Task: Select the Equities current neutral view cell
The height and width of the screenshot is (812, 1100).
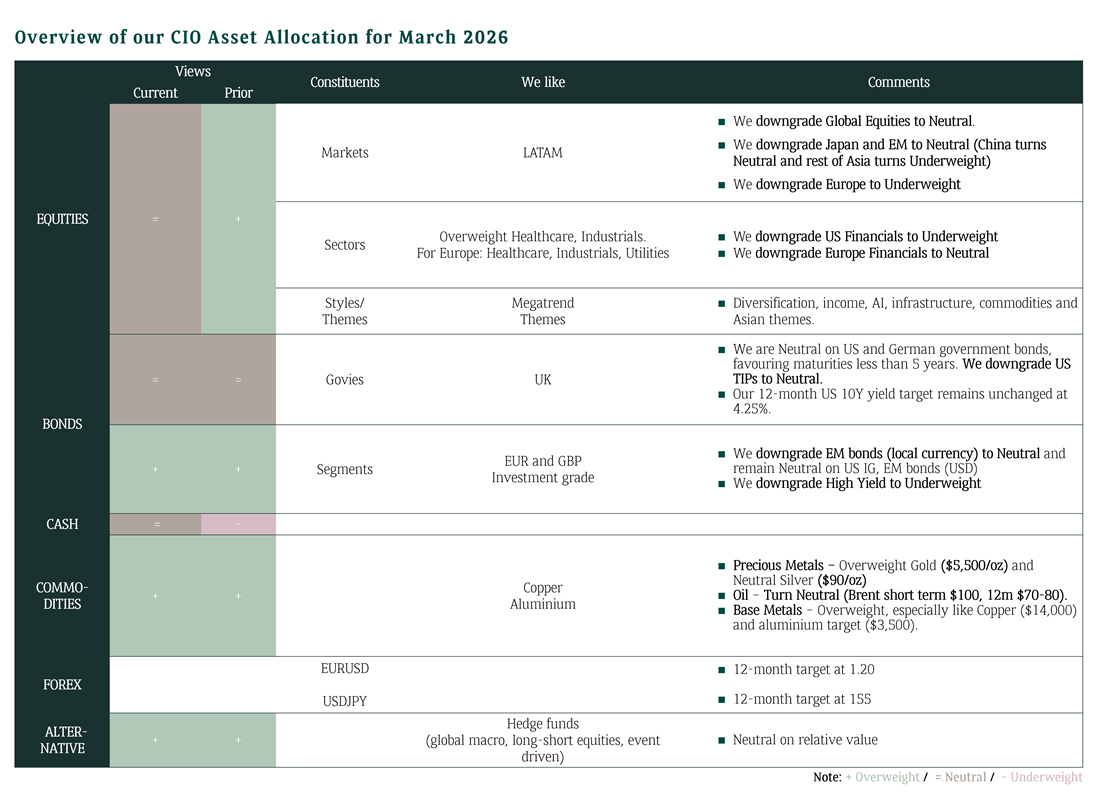Action: point(155,219)
